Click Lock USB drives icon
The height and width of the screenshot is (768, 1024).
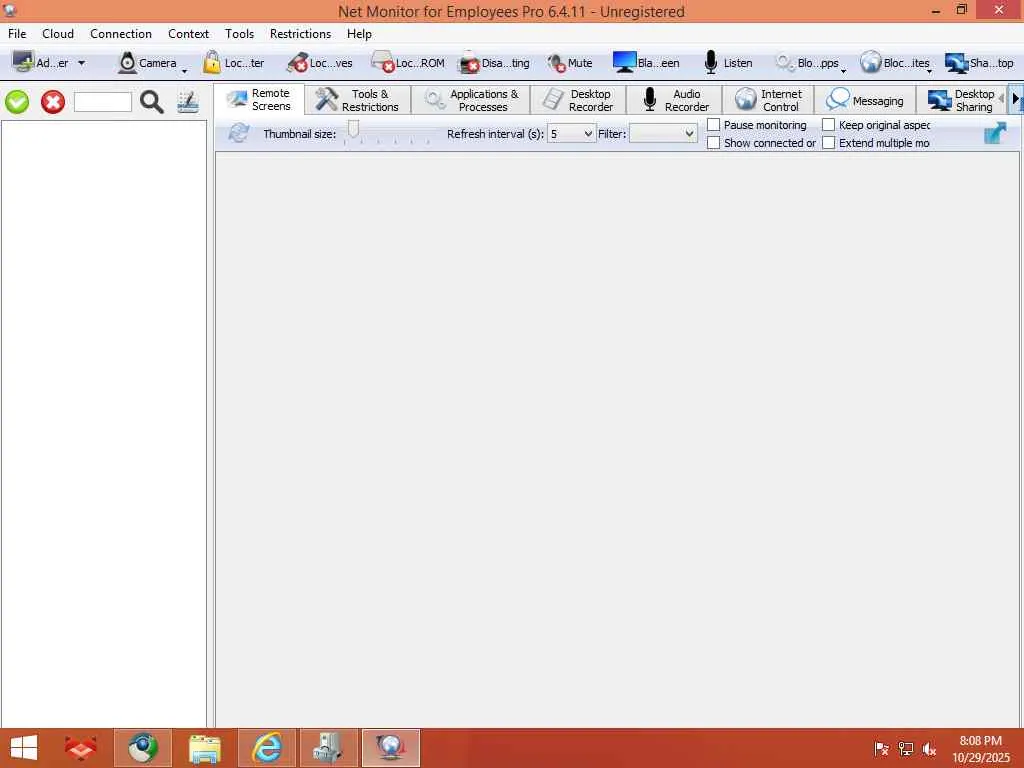pyautogui.click(x=297, y=63)
